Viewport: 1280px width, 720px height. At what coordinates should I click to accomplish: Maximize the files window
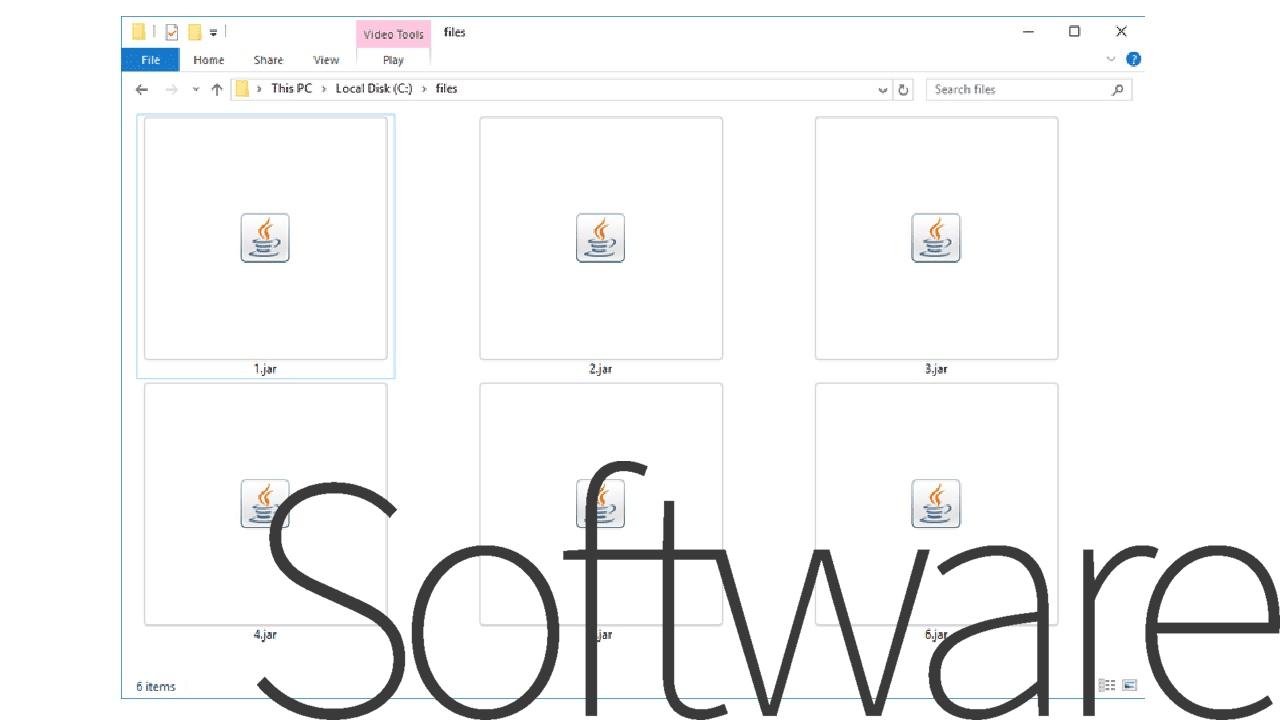tap(1074, 32)
